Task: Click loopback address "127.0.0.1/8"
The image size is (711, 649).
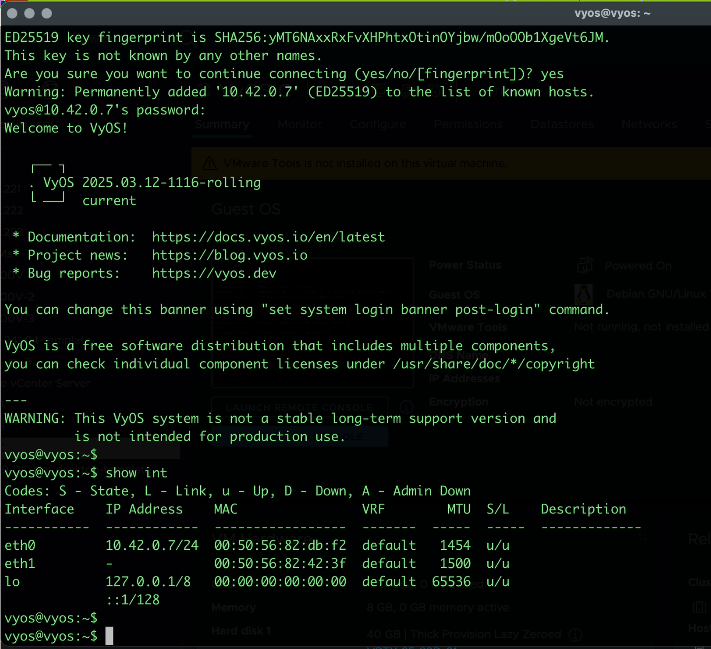Action: [148, 582]
